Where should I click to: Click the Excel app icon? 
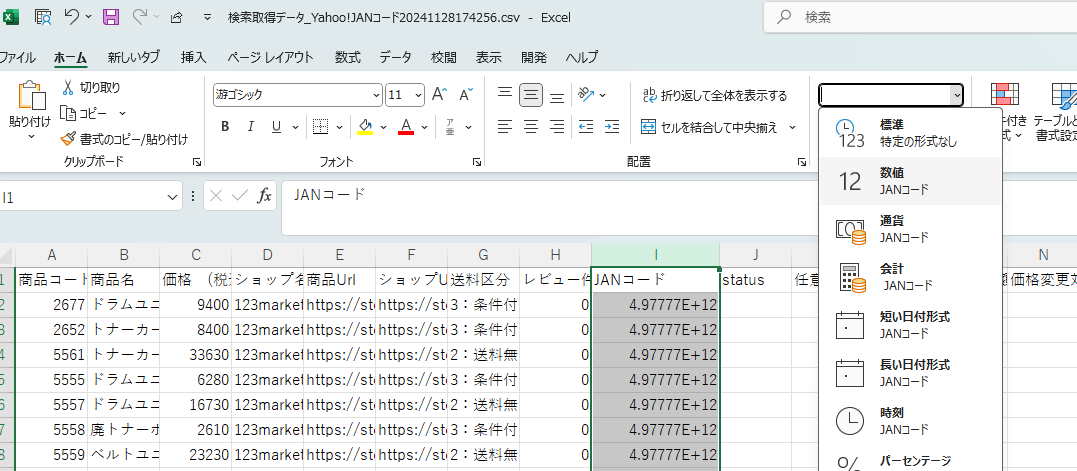(x=11, y=17)
